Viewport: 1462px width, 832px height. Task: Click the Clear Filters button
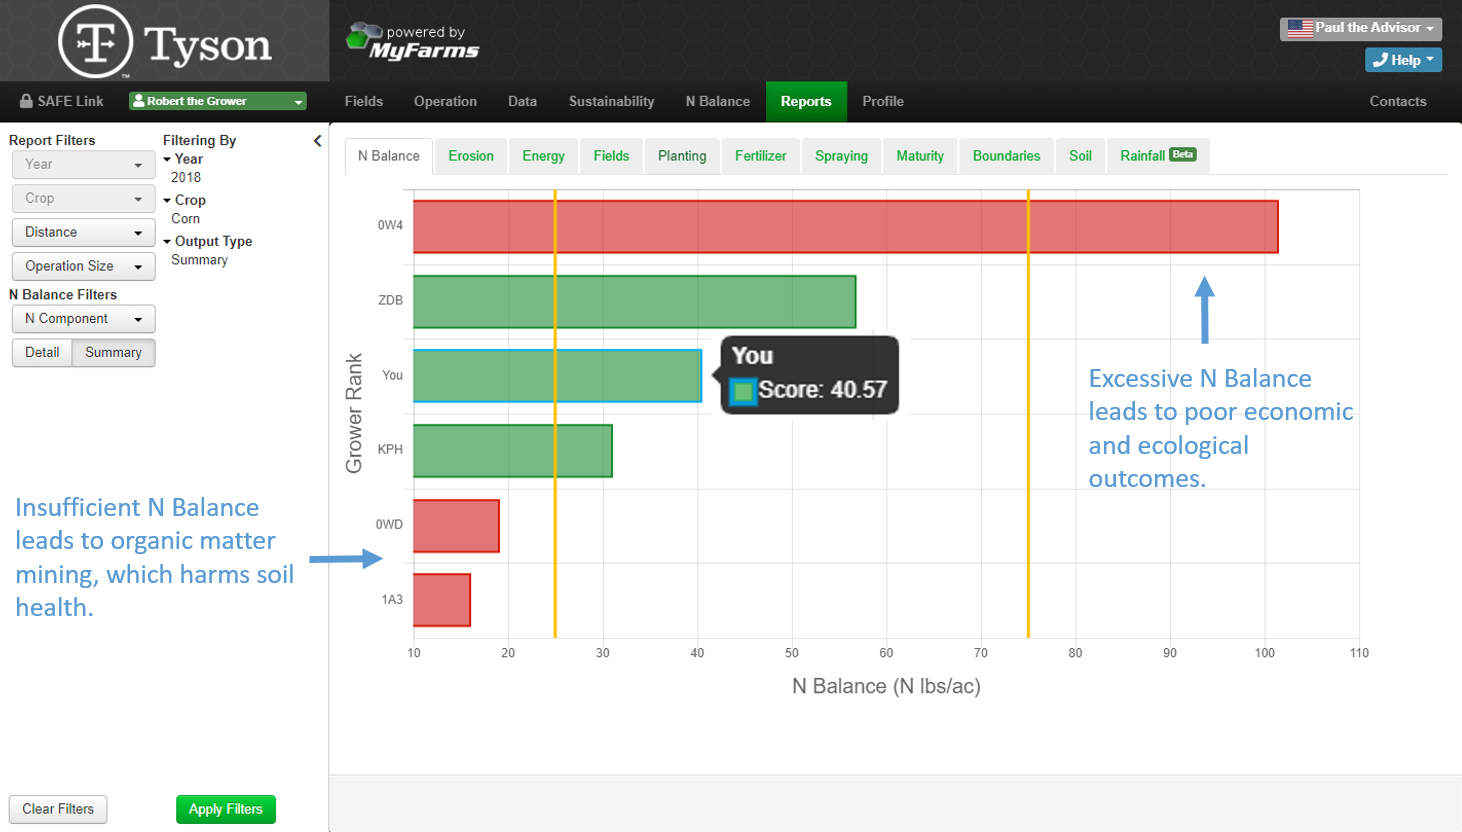[58, 809]
